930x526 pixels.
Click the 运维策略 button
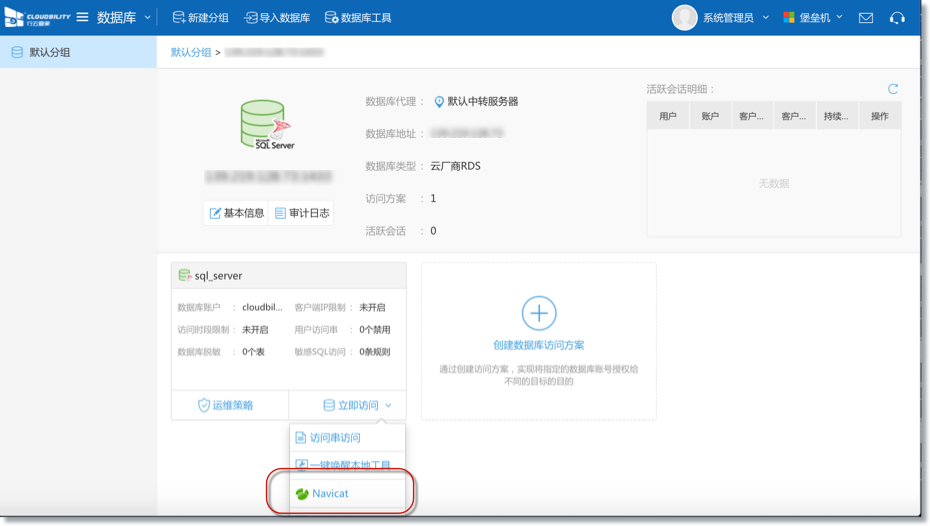tap(226, 405)
